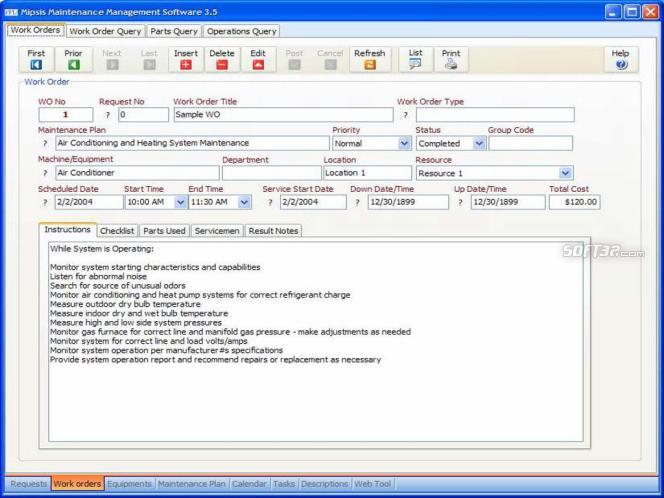The width and height of the screenshot is (664, 498).
Task: Go to Descriptions bottom section
Action: tap(325, 484)
